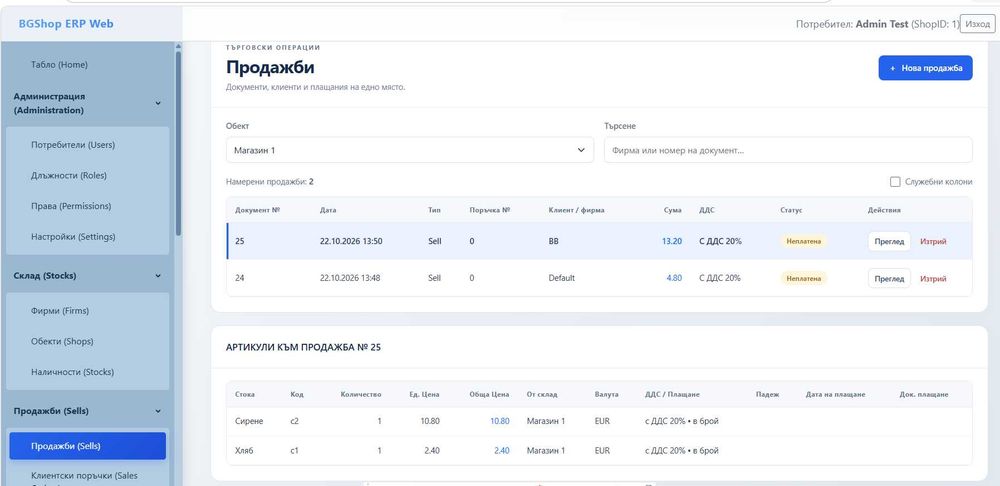Open Преглед for document 24
The width and height of the screenshot is (1000, 486).
point(889,278)
